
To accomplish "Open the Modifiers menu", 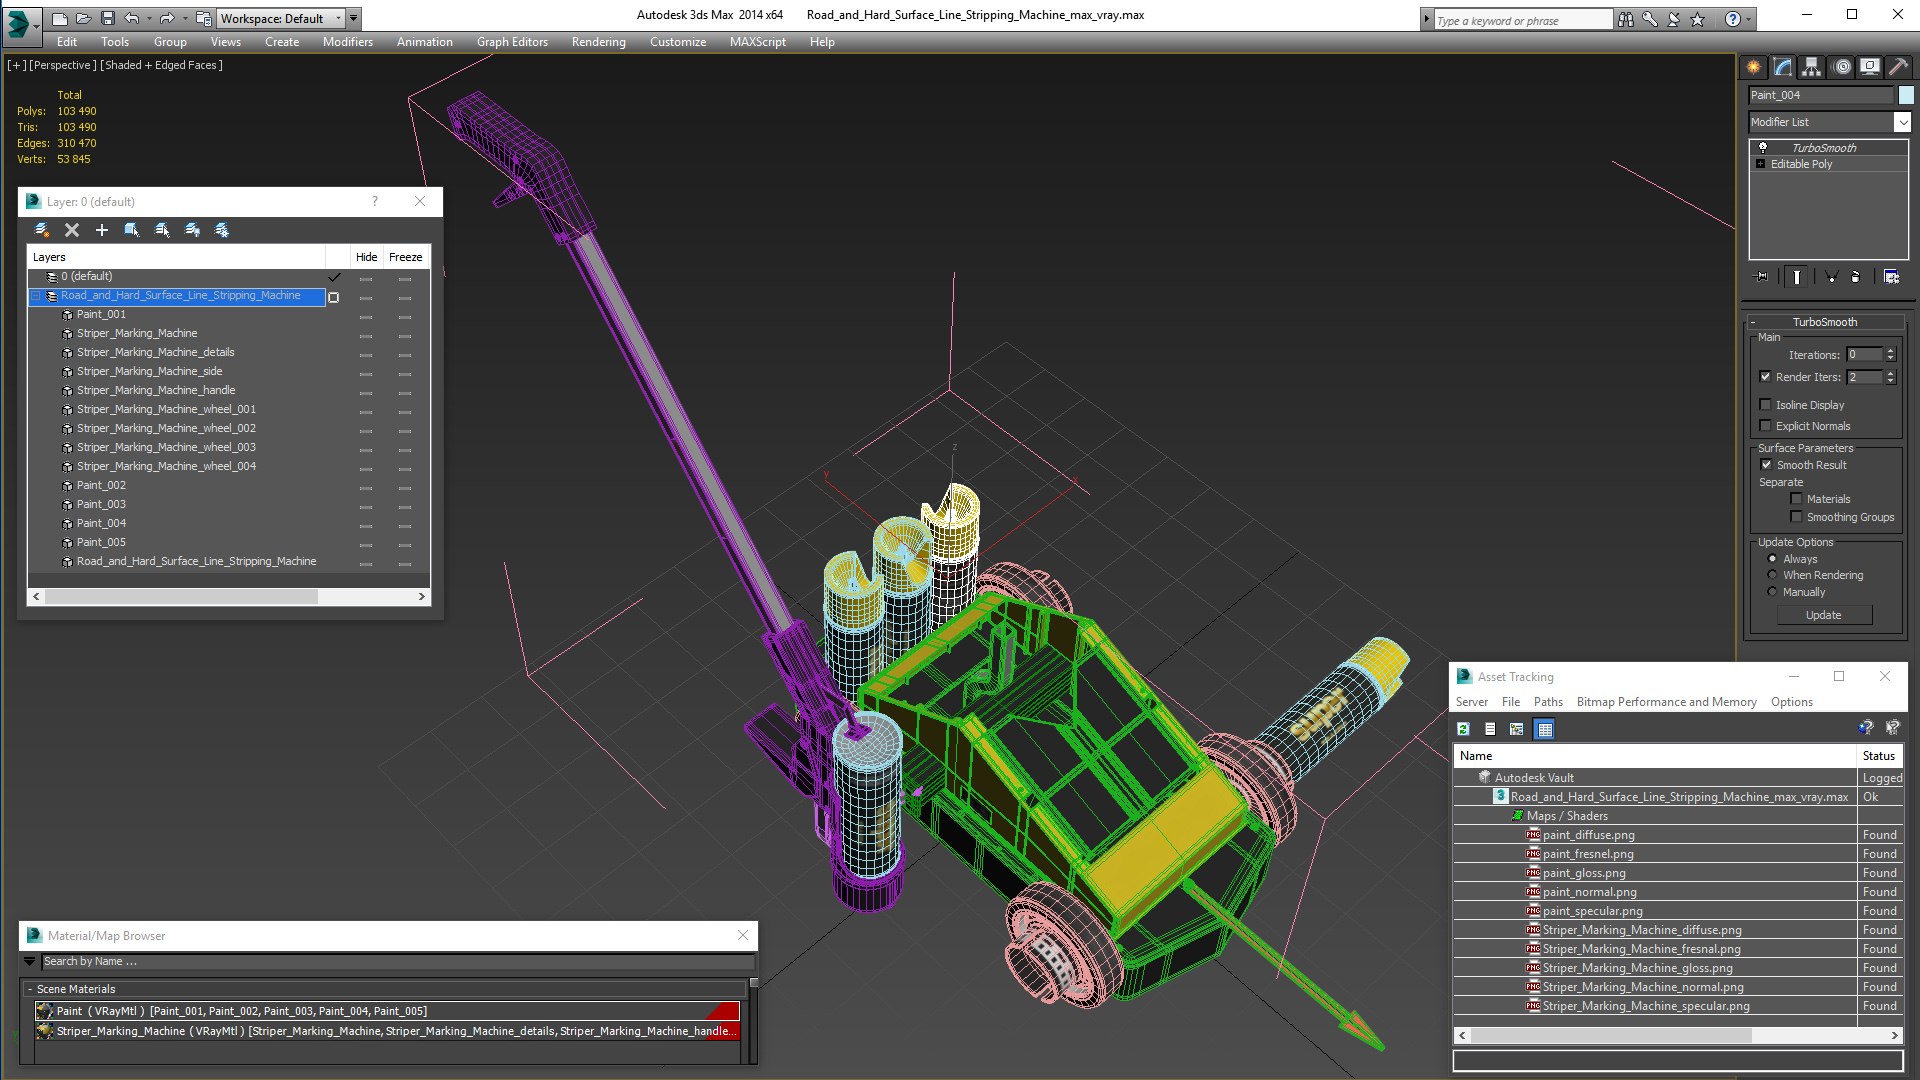I will coord(347,42).
